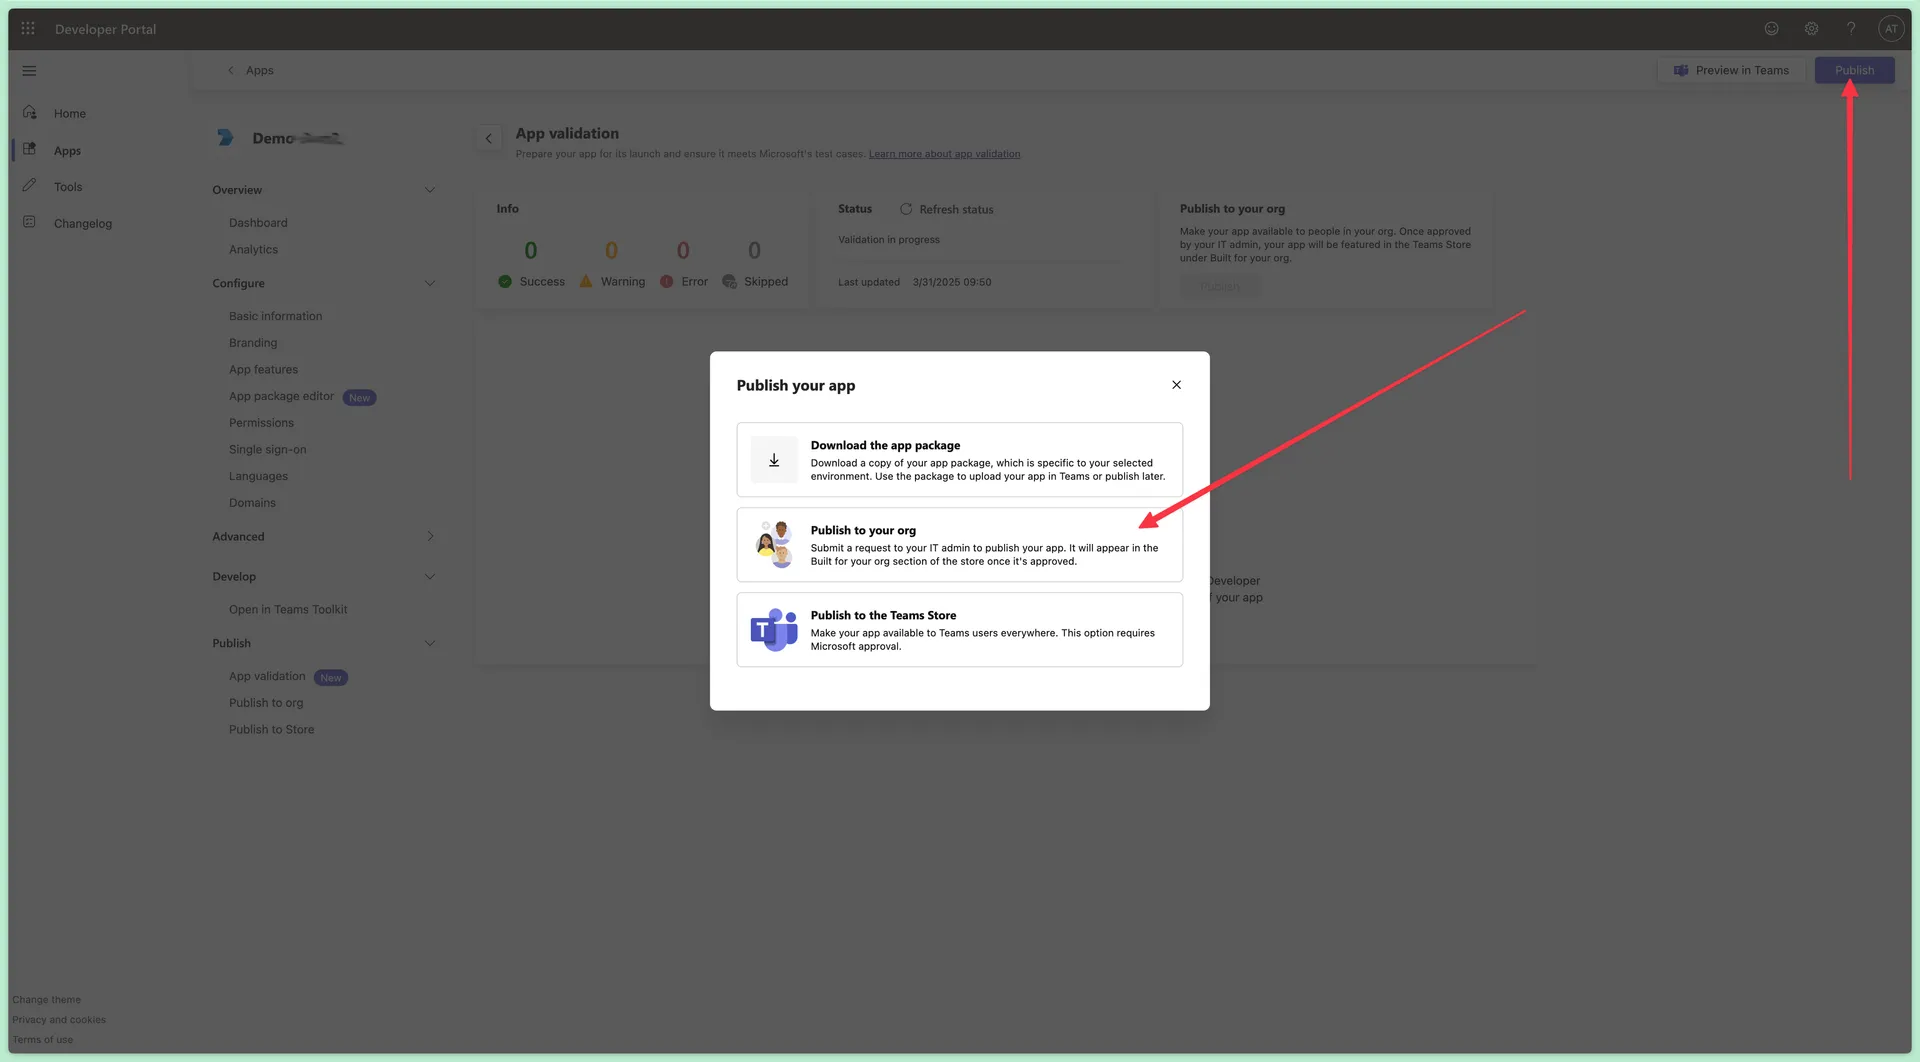Viewport: 1920px width, 1062px height.
Task: Collapse the Publish section chevron
Action: coord(430,643)
